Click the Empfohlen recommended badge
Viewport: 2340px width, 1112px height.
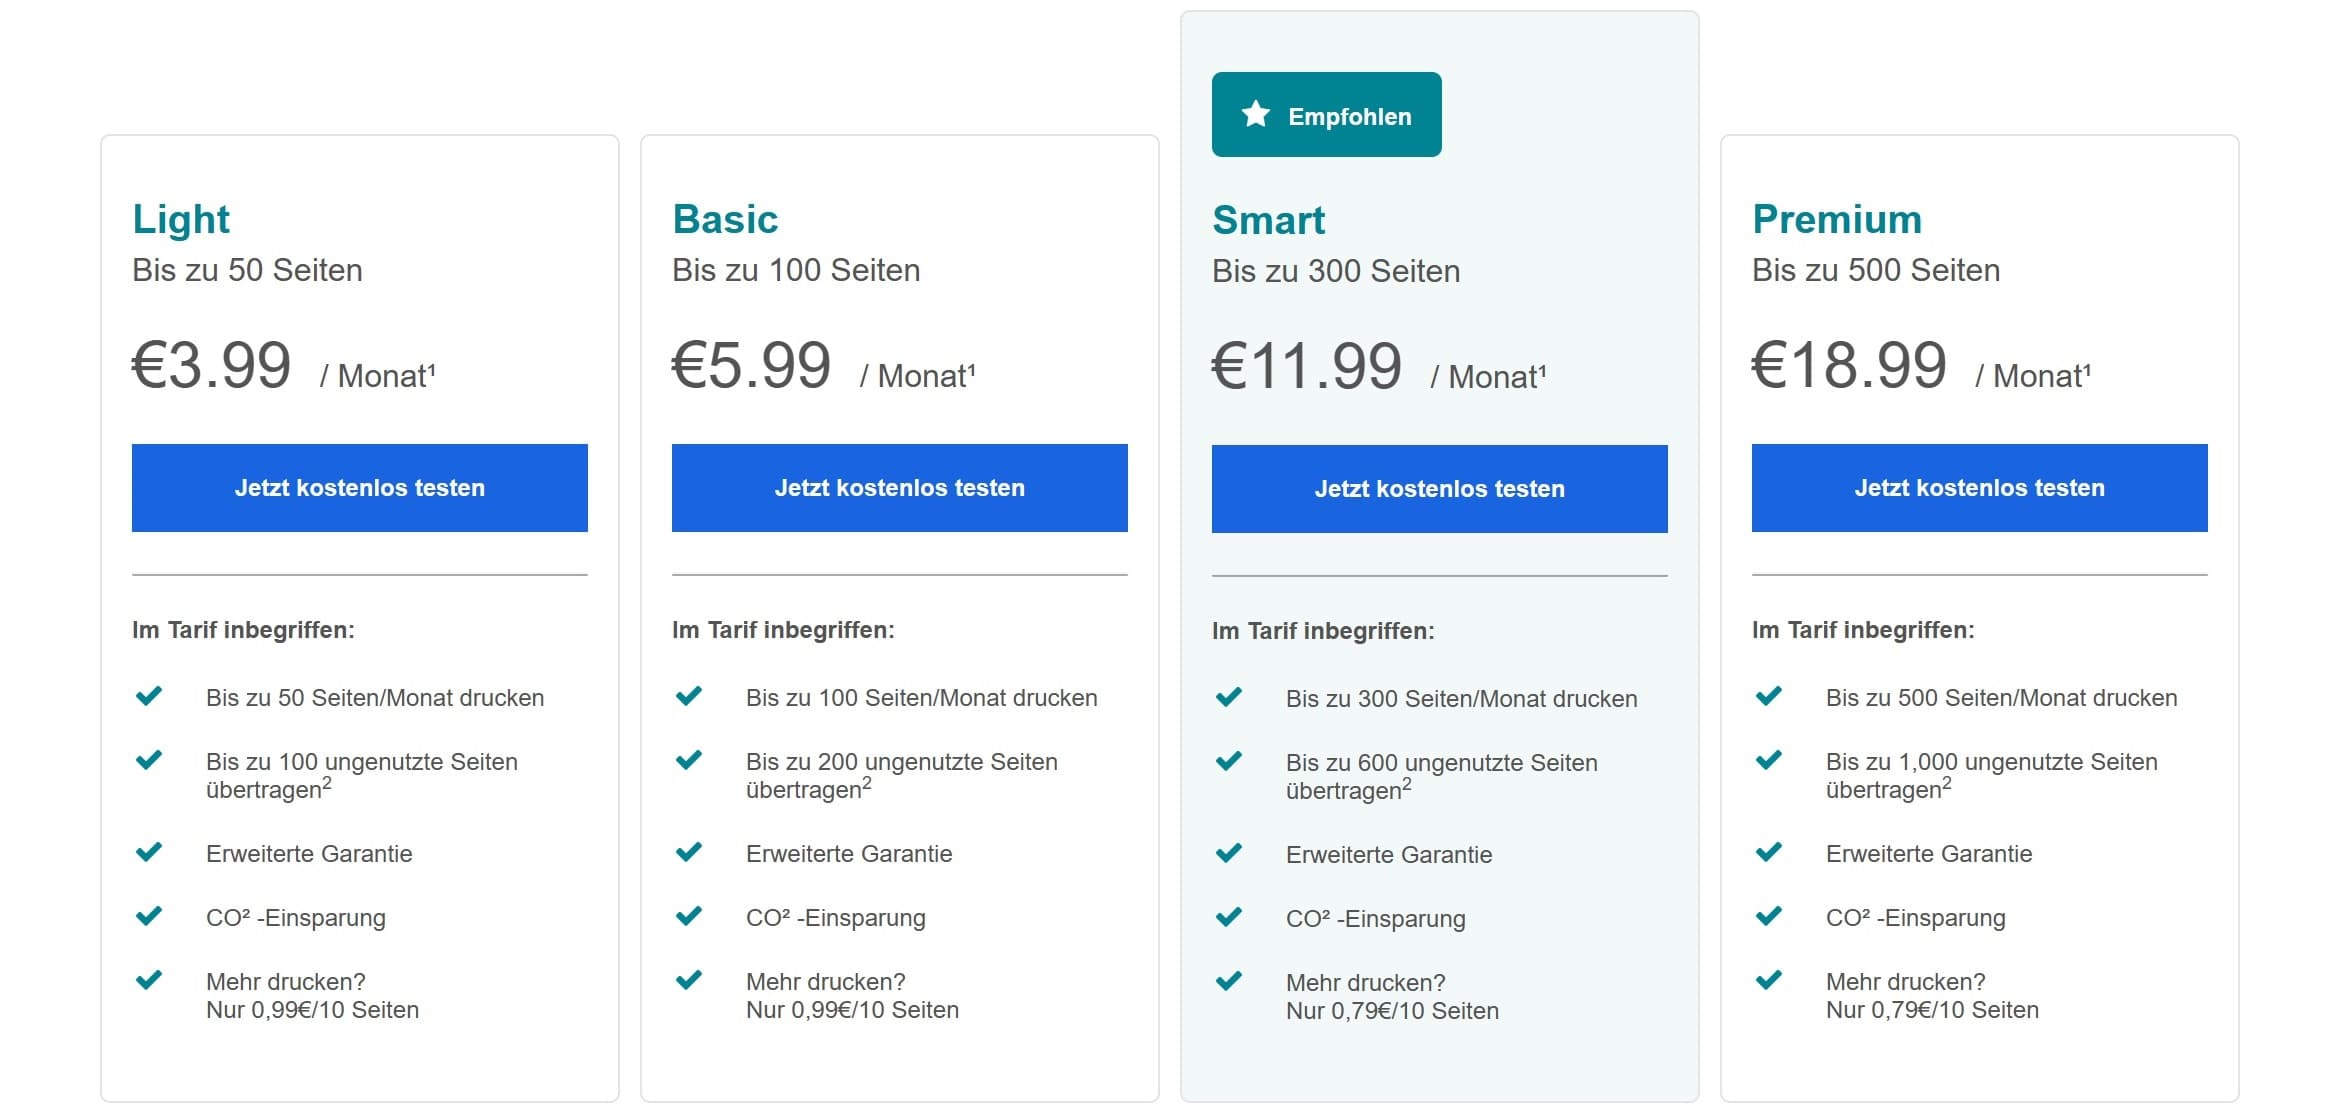pyautogui.click(x=1327, y=115)
